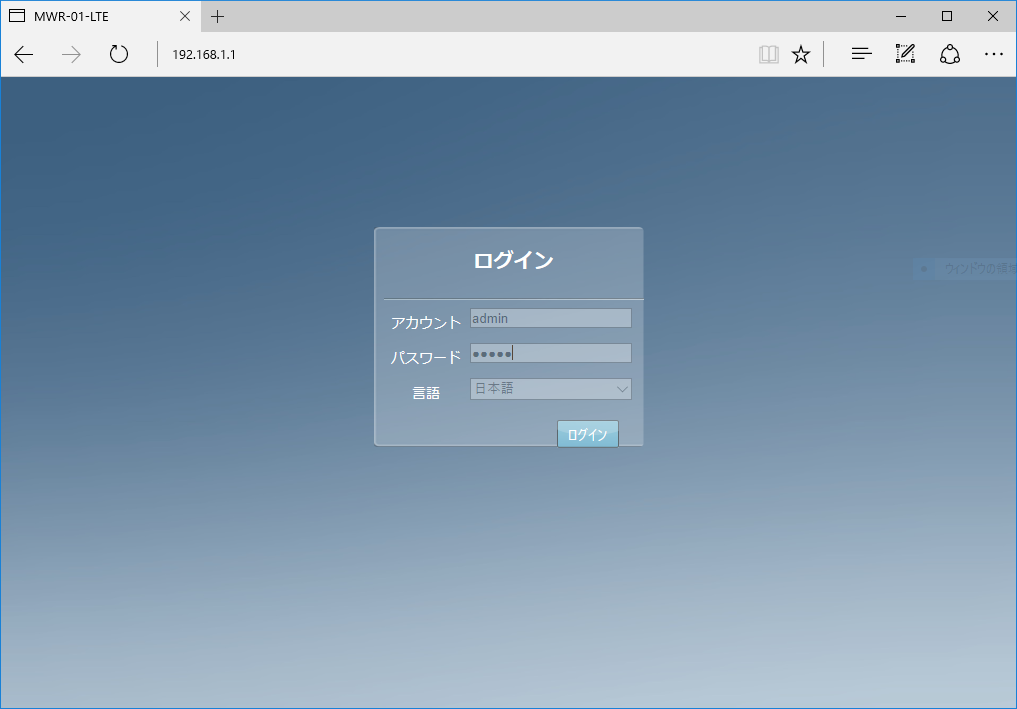Refresh the 192.168.1.1 page
1017x709 pixels.
(x=119, y=55)
